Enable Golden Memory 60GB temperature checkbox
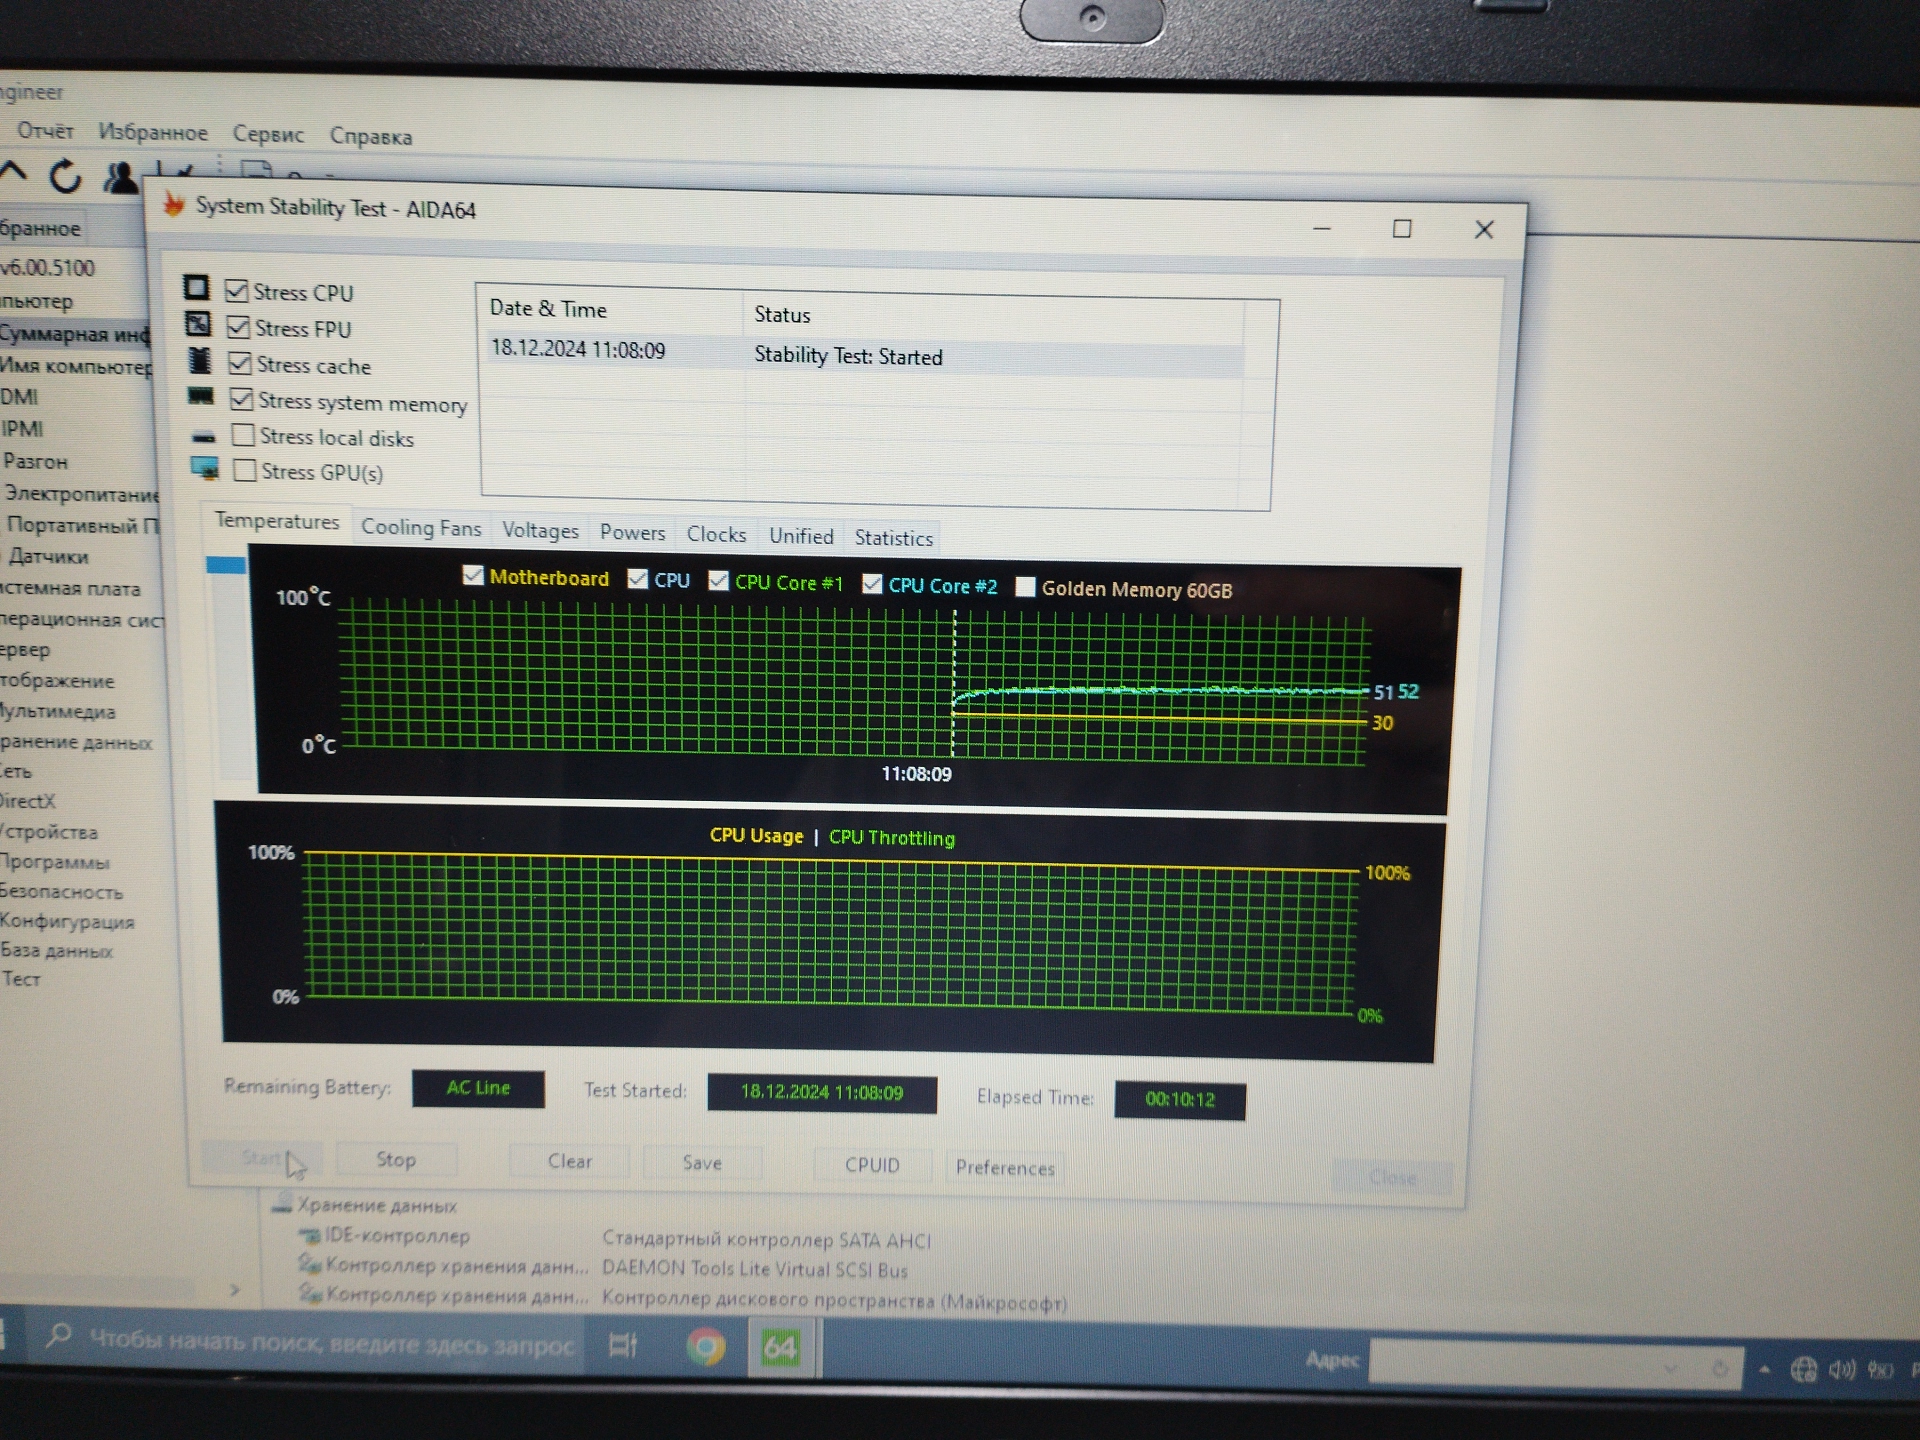The width and height of the screenshot is (1920, 1440). pos(1025,587)
